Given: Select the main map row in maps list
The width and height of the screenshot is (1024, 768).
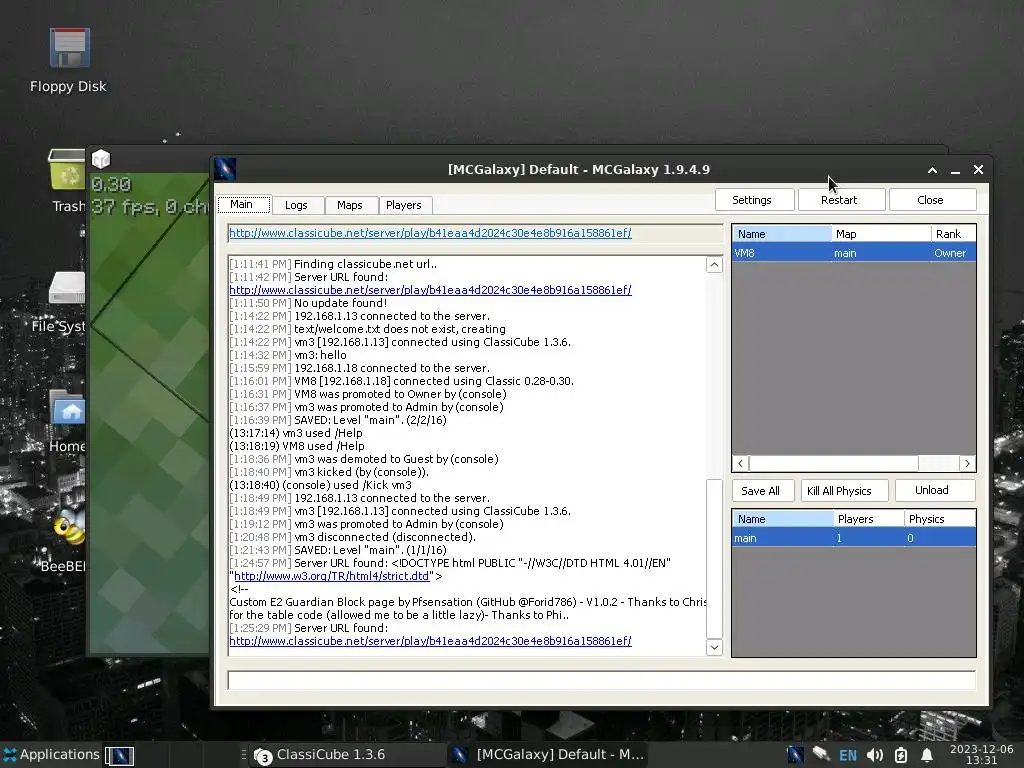Looking at the screenshot, I should [x=854, y=538].
